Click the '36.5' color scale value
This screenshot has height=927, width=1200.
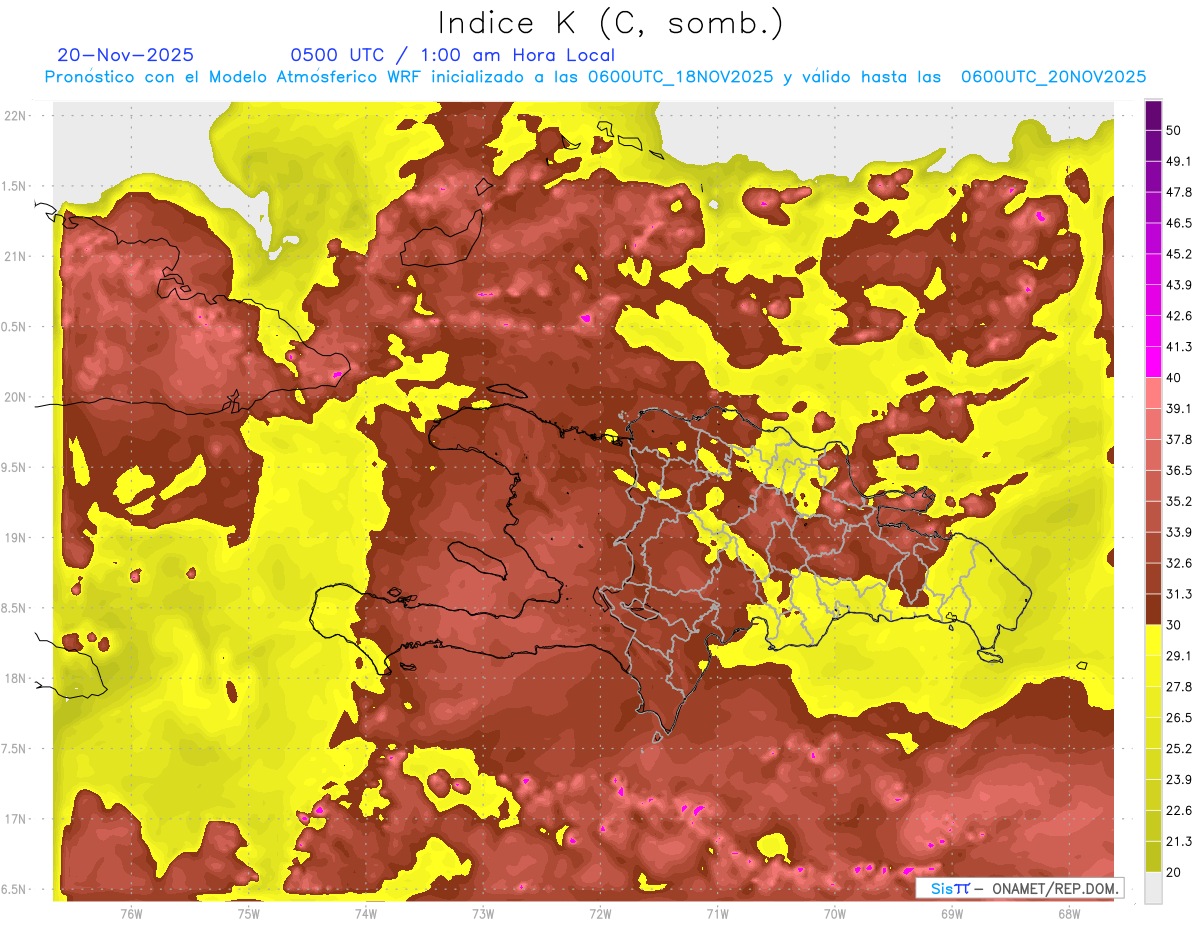coord(1179,470)
